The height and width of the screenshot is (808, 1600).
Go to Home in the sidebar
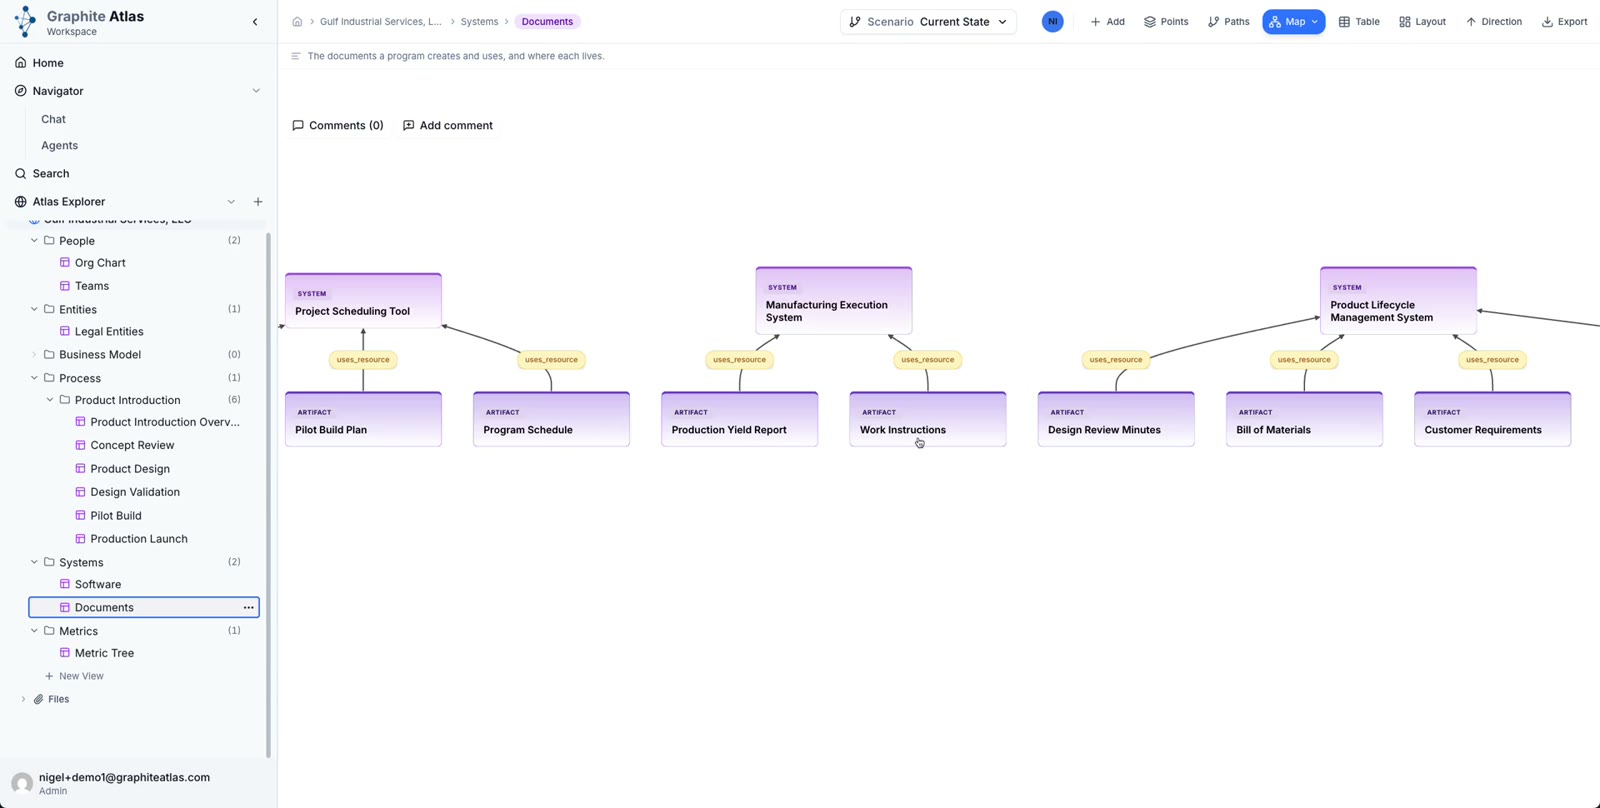tap(48, 63)
